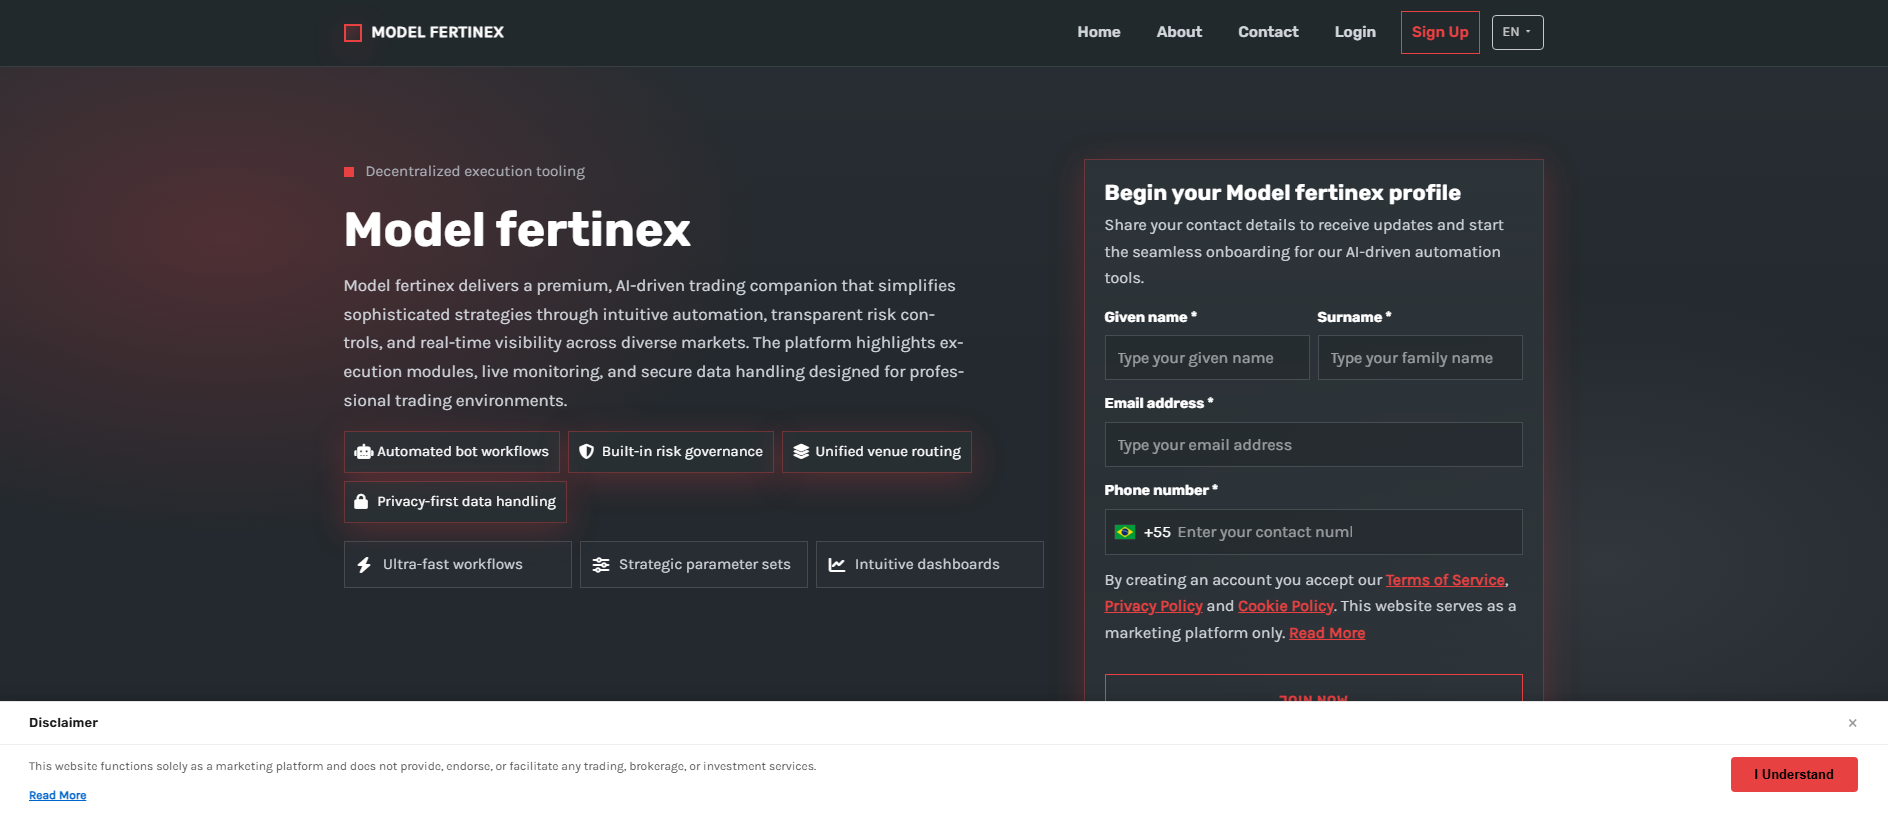Click the sliders icon in Strategic parameter sets
The image size is (1888, 818).
pos(601,565)
